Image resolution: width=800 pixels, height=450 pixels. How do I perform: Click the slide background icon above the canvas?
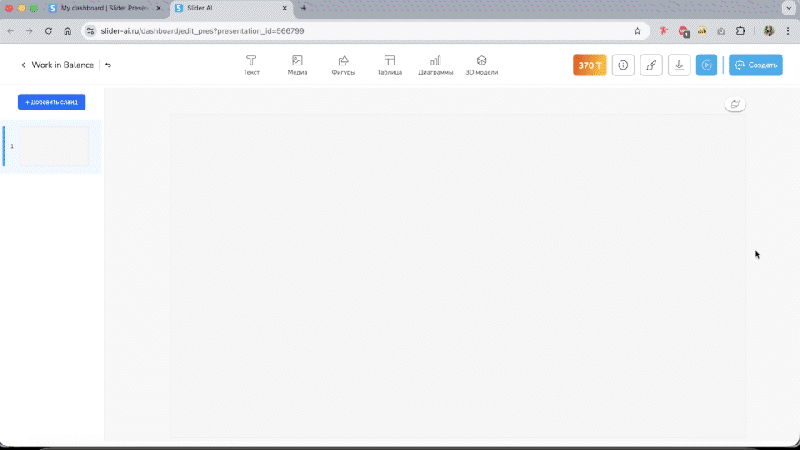(735, 104)
